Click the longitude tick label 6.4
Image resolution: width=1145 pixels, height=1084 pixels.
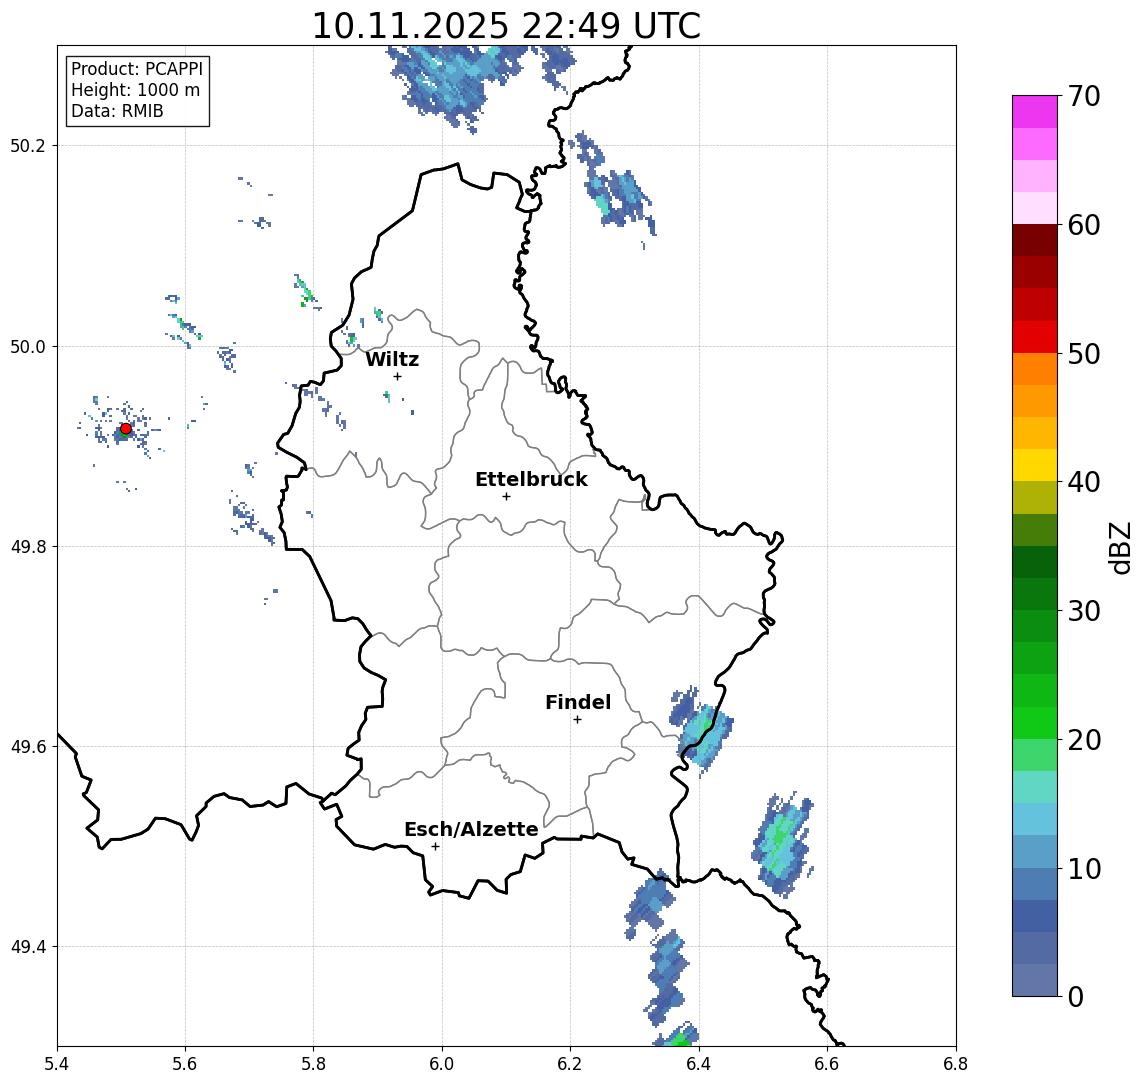pyautogui.click(x=699, y=1064)
